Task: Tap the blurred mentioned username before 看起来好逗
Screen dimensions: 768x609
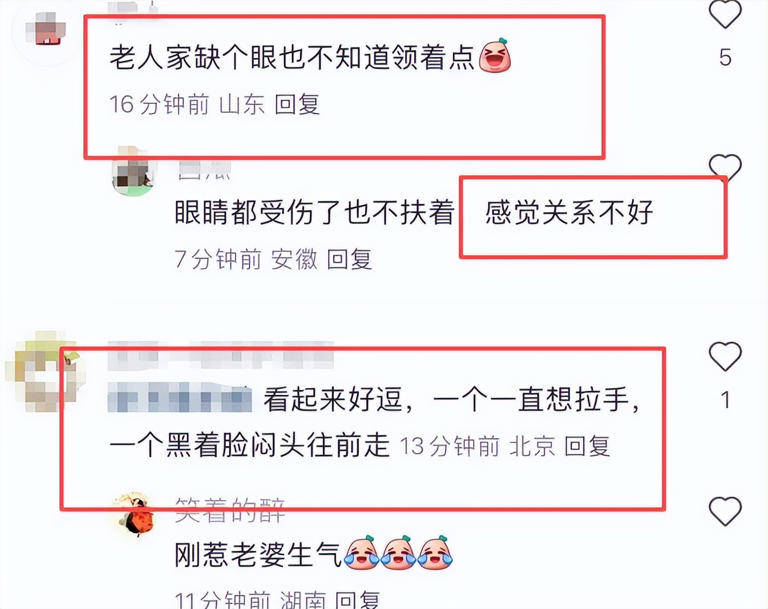Action: tap(180, 399)
